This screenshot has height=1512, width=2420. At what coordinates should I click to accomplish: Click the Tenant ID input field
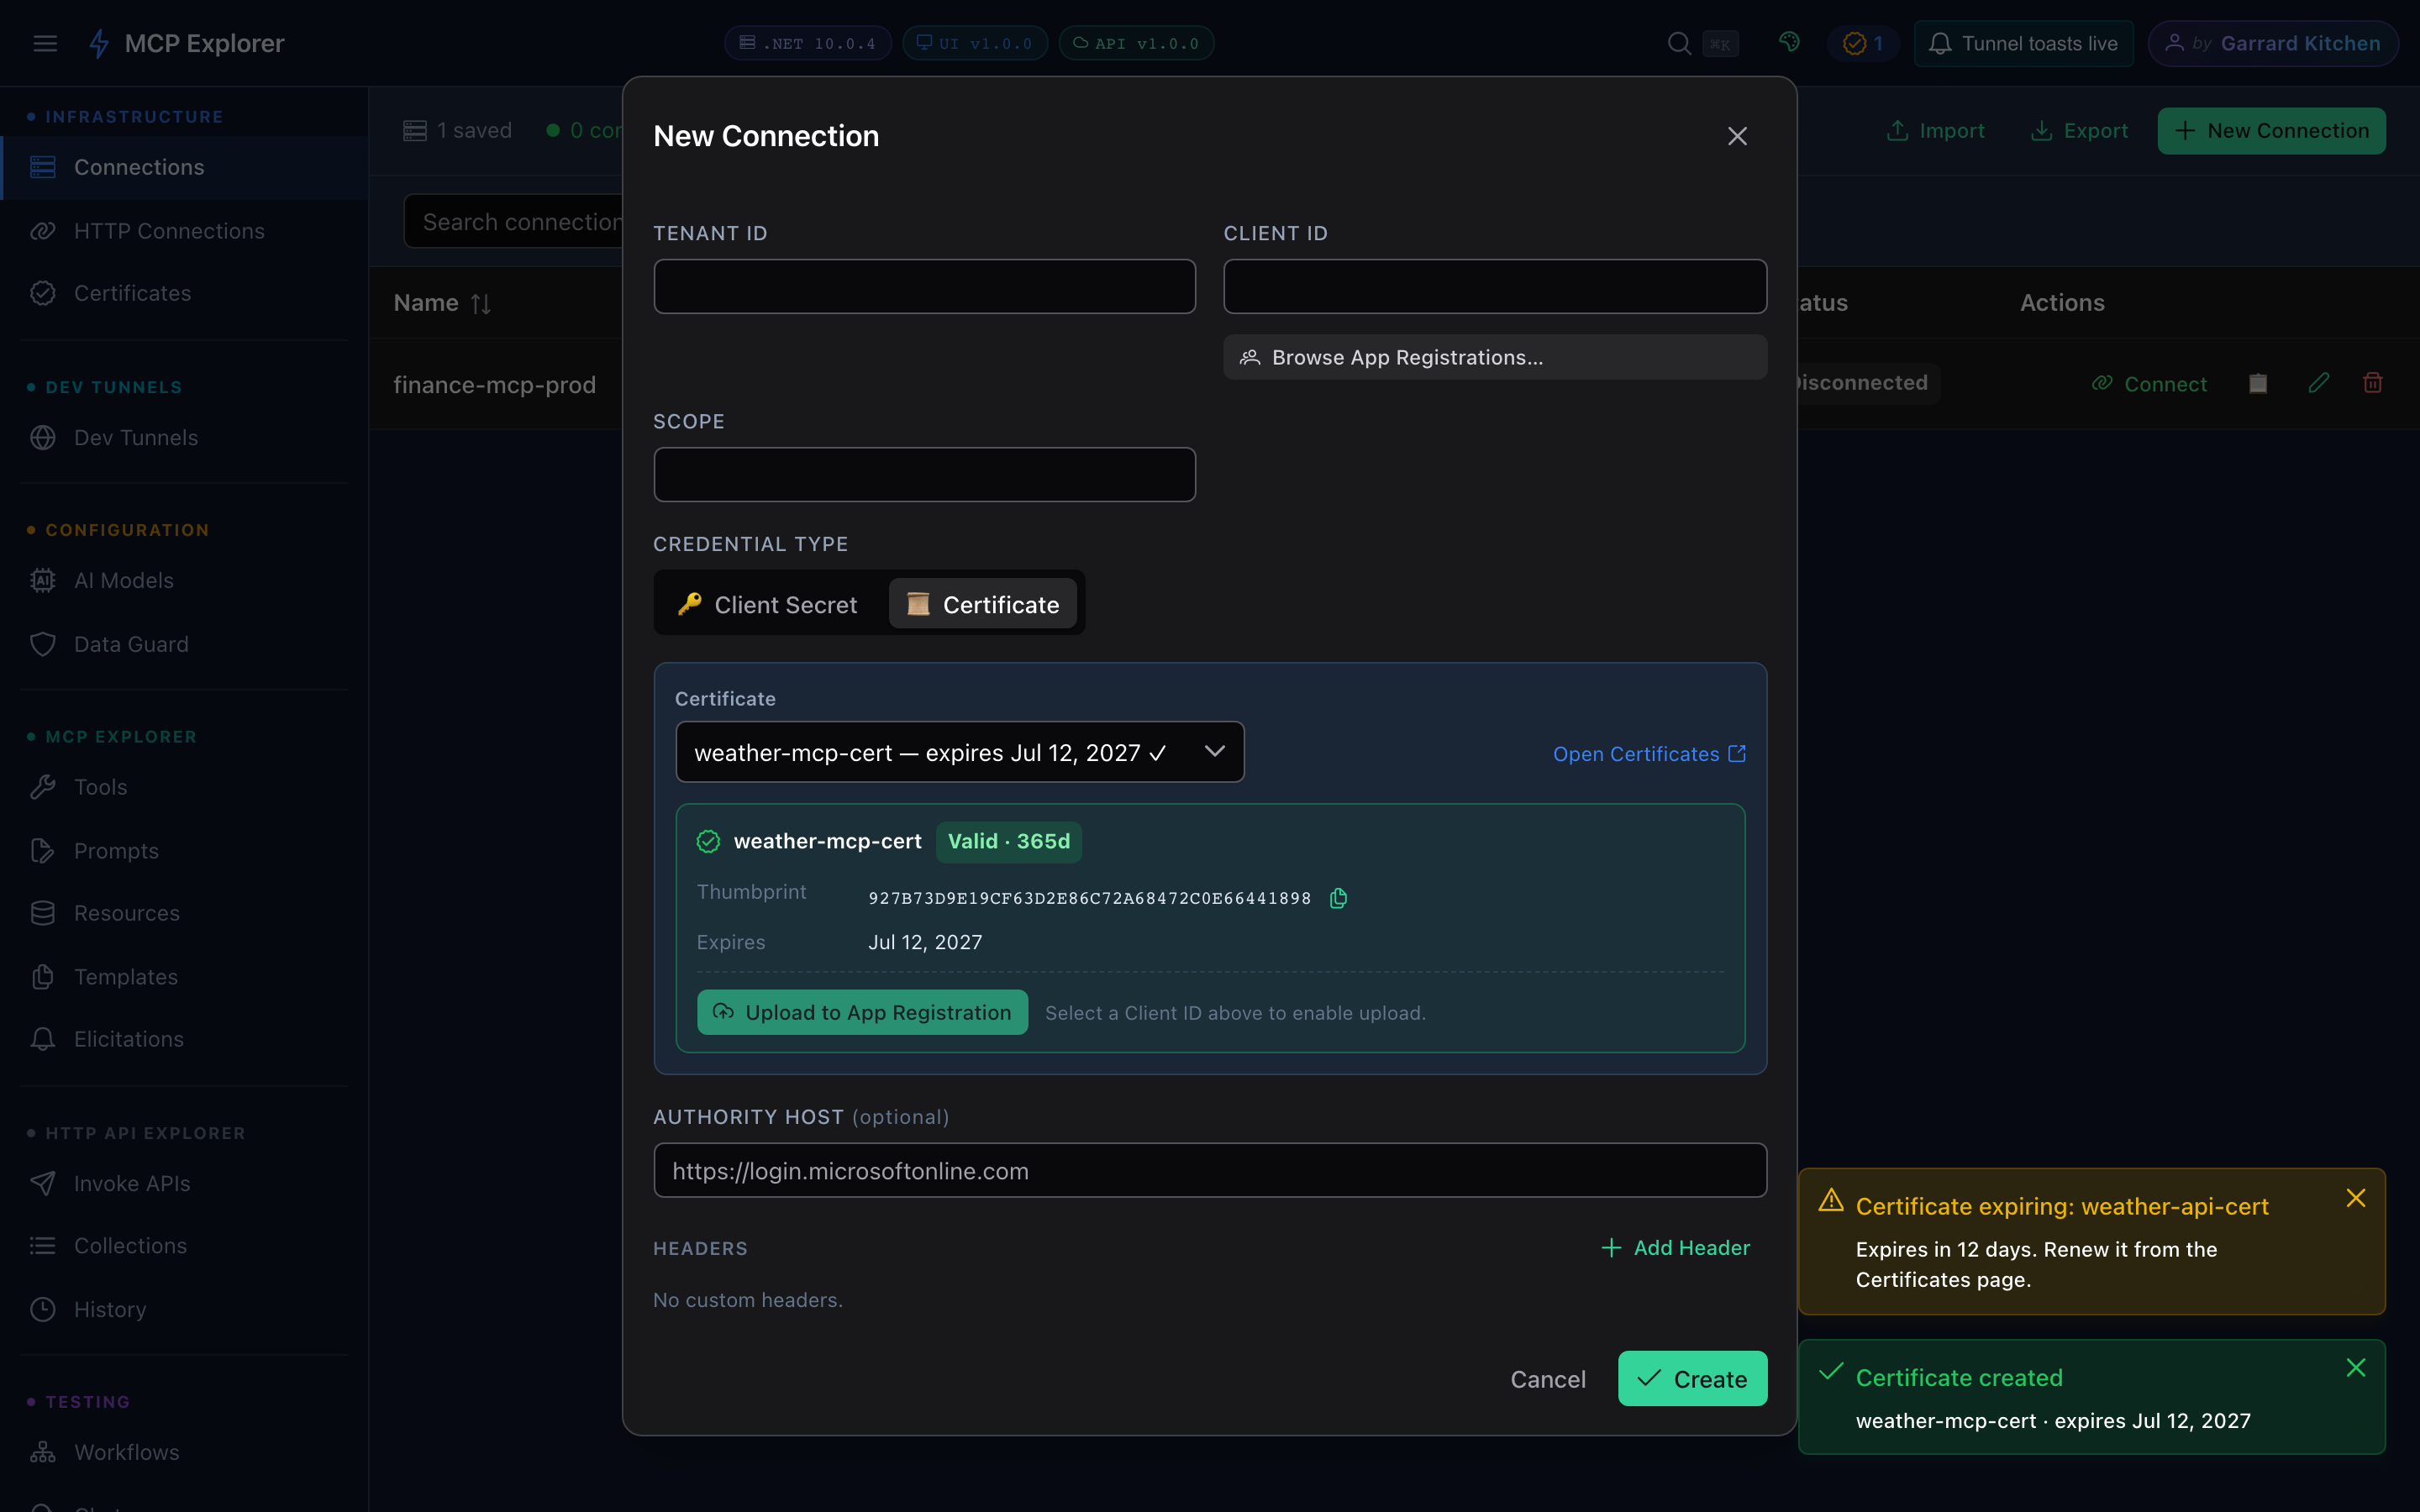[x=924, y=287]
